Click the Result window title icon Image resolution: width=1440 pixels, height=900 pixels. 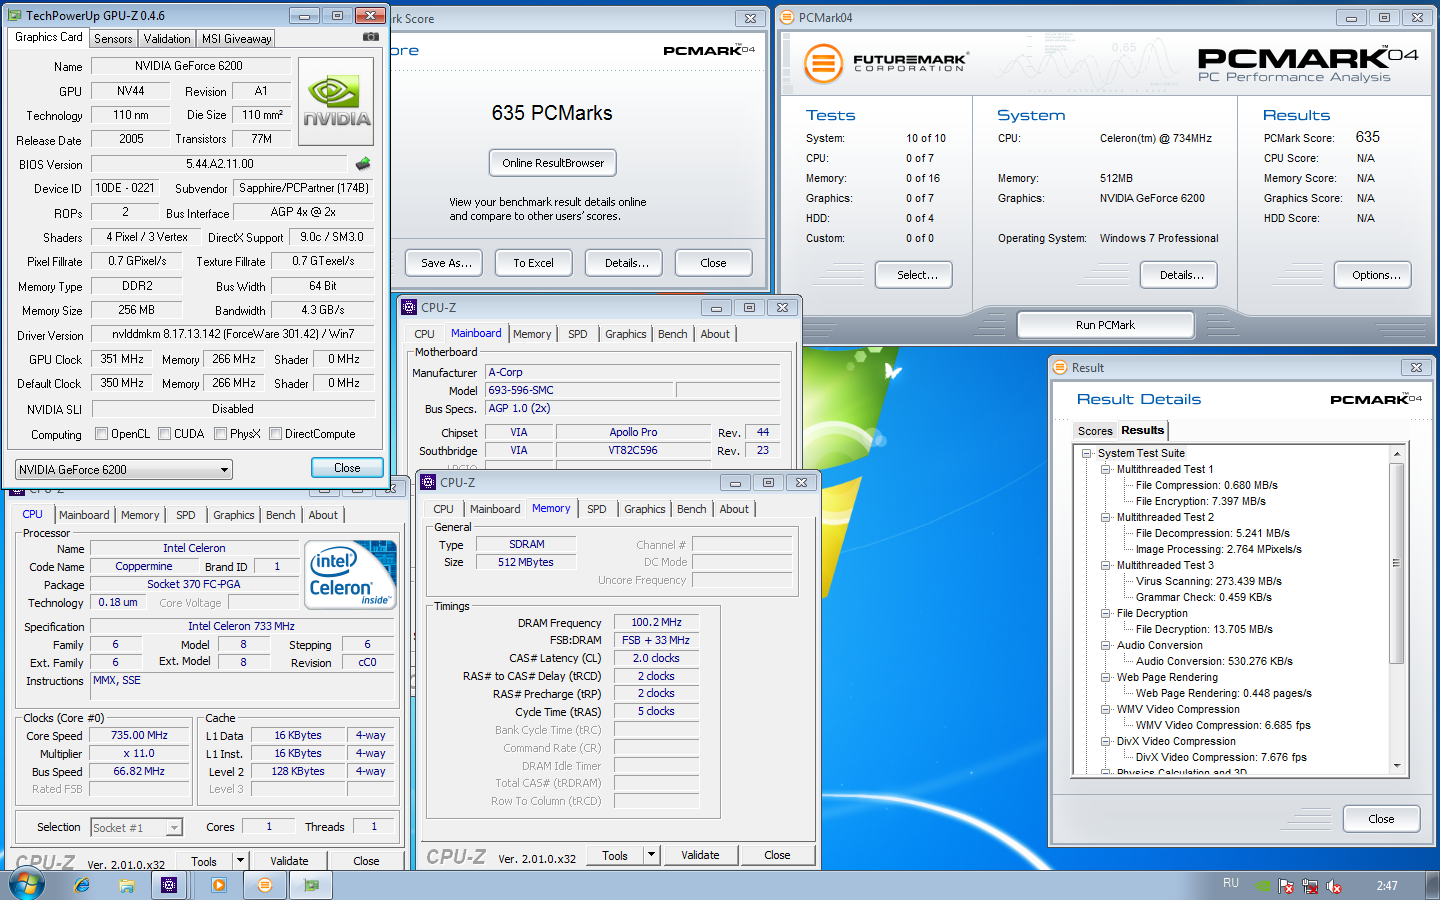pyautogui.click(x=1060, y=367)
